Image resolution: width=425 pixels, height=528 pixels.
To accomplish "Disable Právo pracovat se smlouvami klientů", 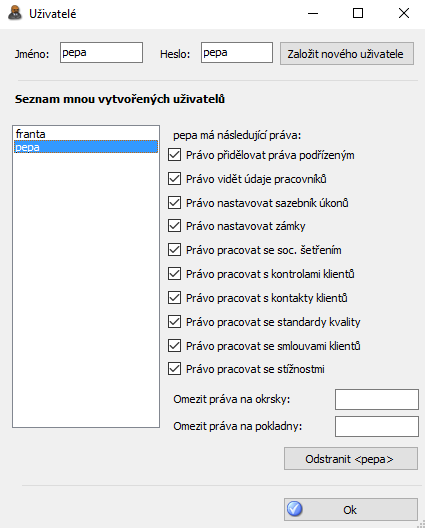I will pyautogui.click(x=174, y=346).
